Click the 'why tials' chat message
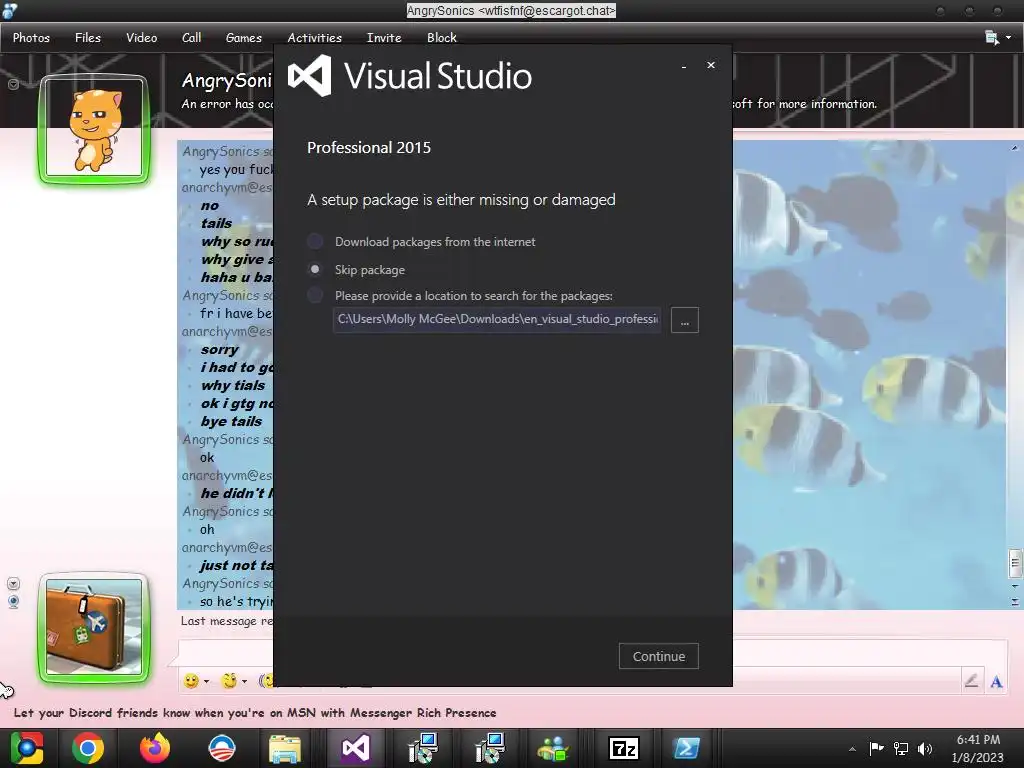1024x768 pixels. 232,385
